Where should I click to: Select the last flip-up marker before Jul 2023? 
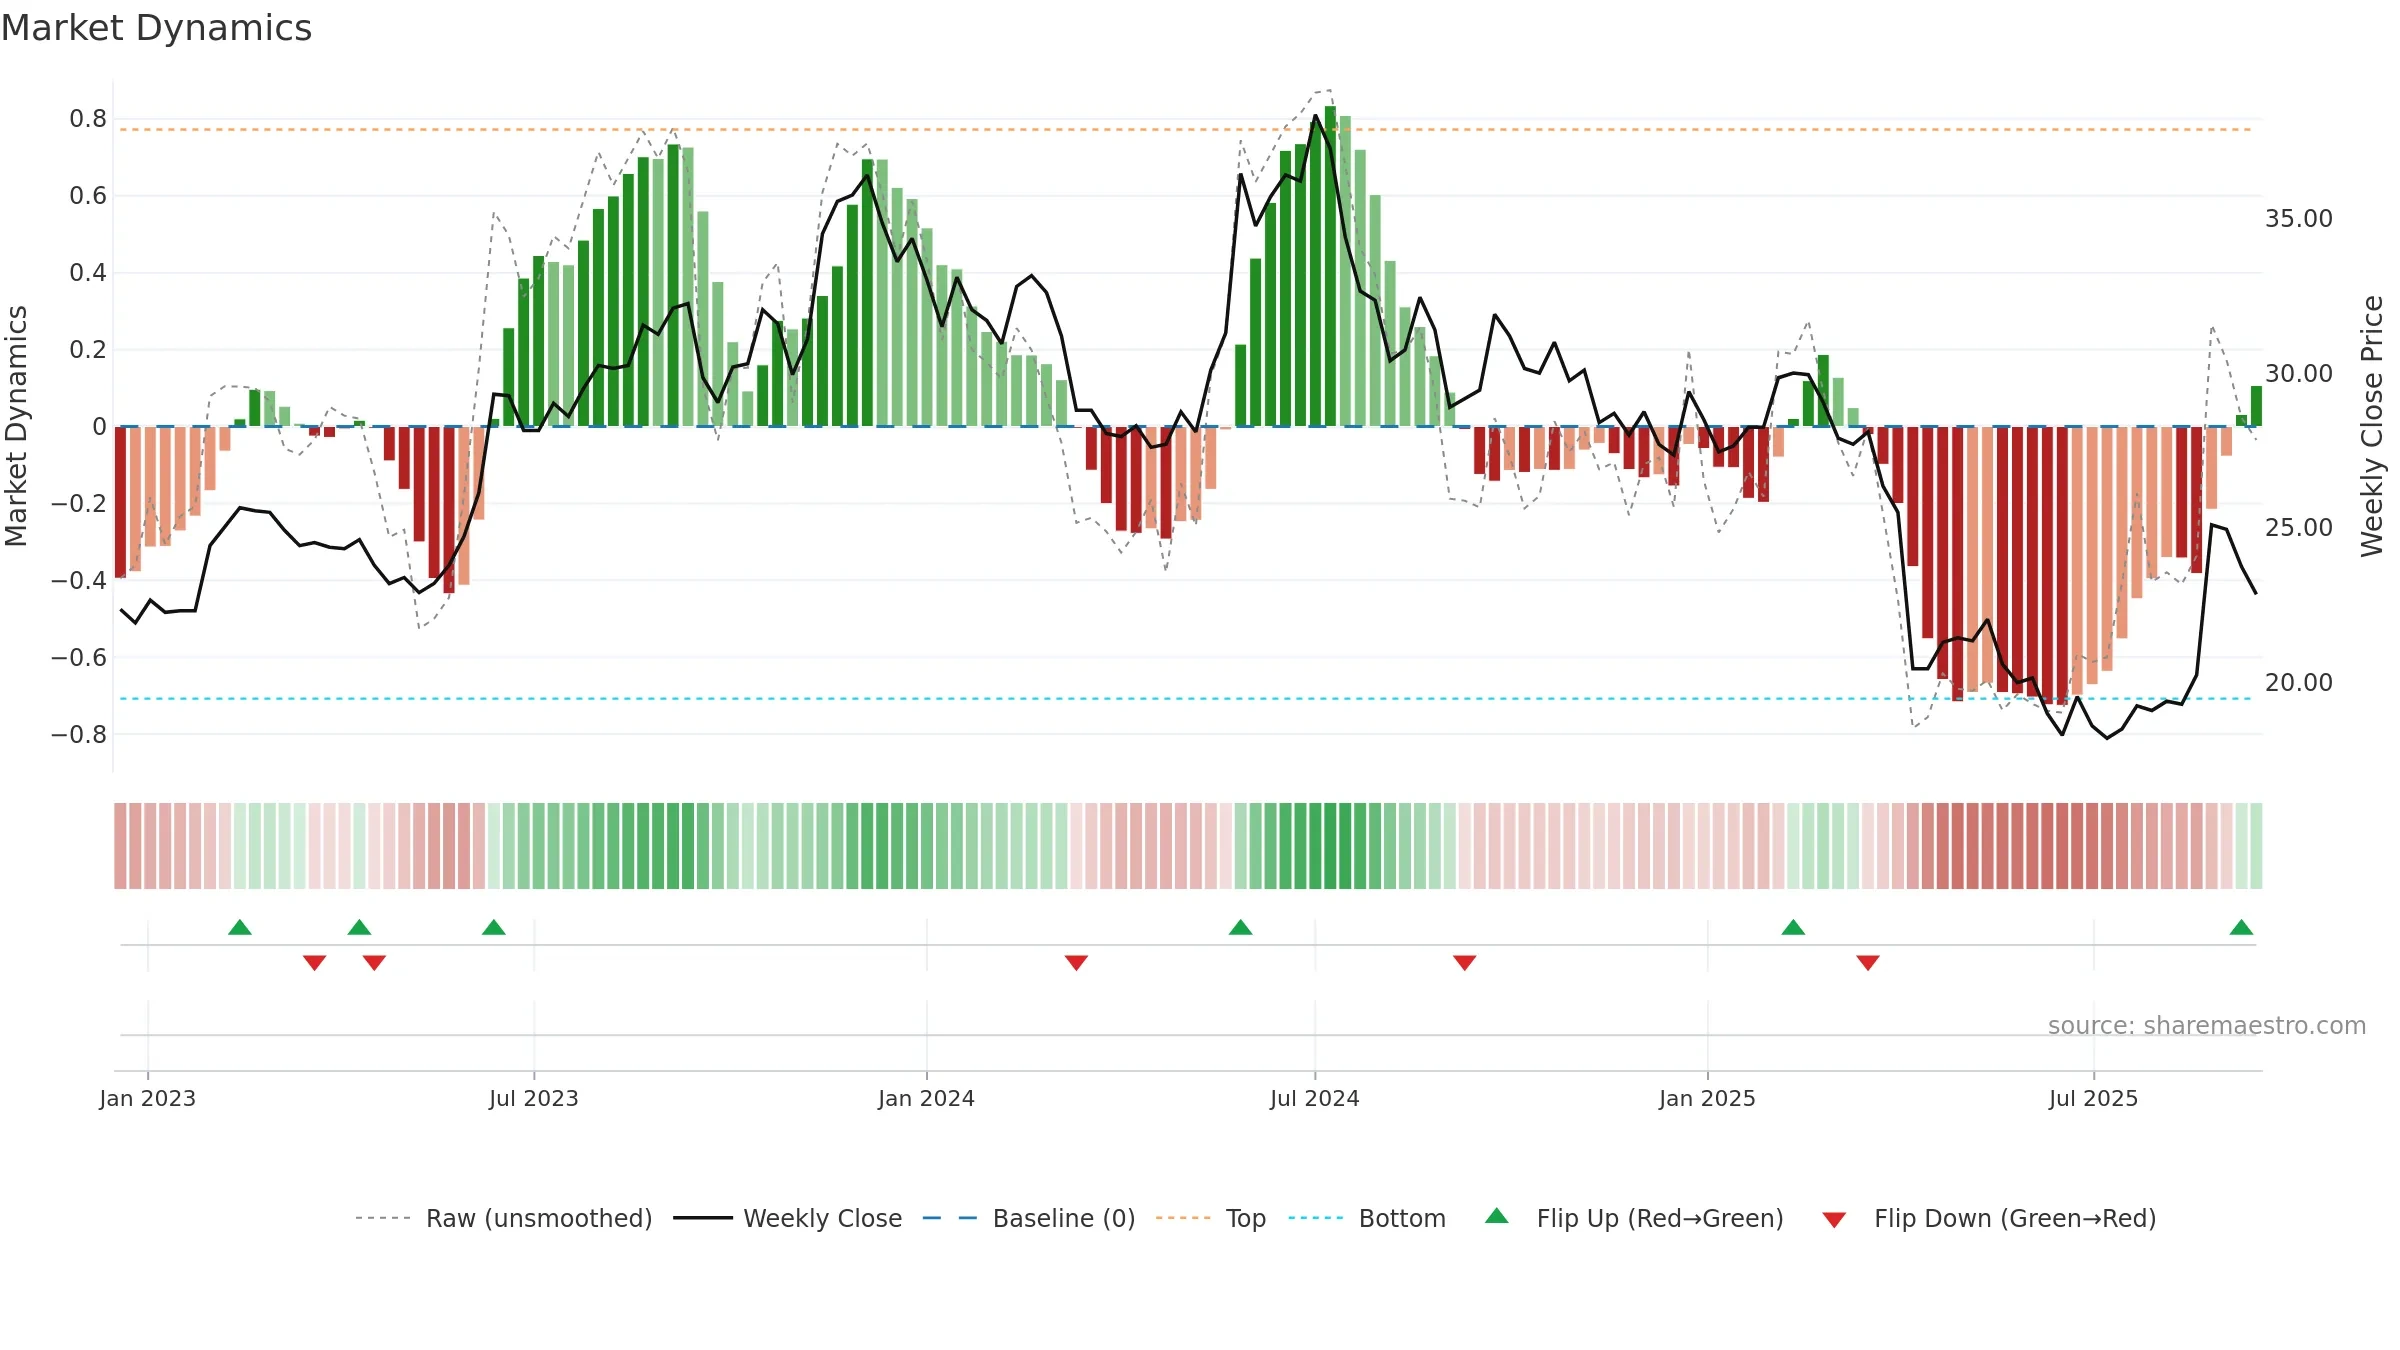pyautogui.click(x=494, y=927)
